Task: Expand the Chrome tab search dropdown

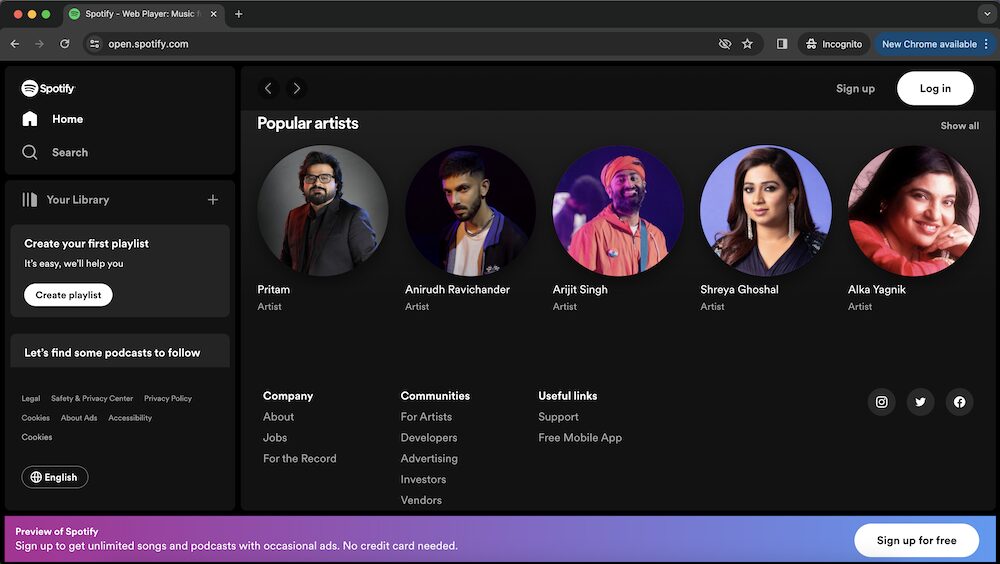Action: pyautogui.click(x=986, y=14)
